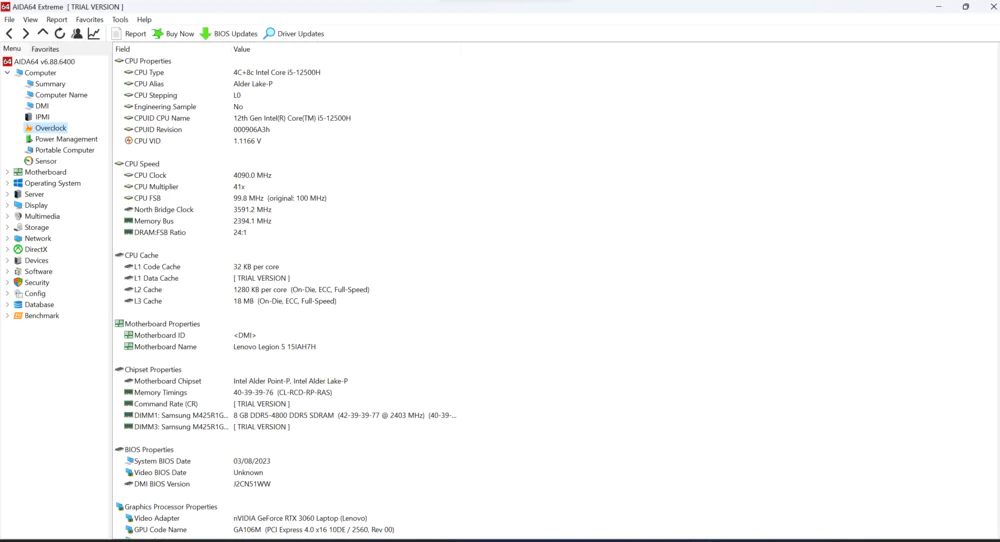Open the Tools menu
Screen dimensions: 1000x542
pyautogui.click(x=120, y=20)
